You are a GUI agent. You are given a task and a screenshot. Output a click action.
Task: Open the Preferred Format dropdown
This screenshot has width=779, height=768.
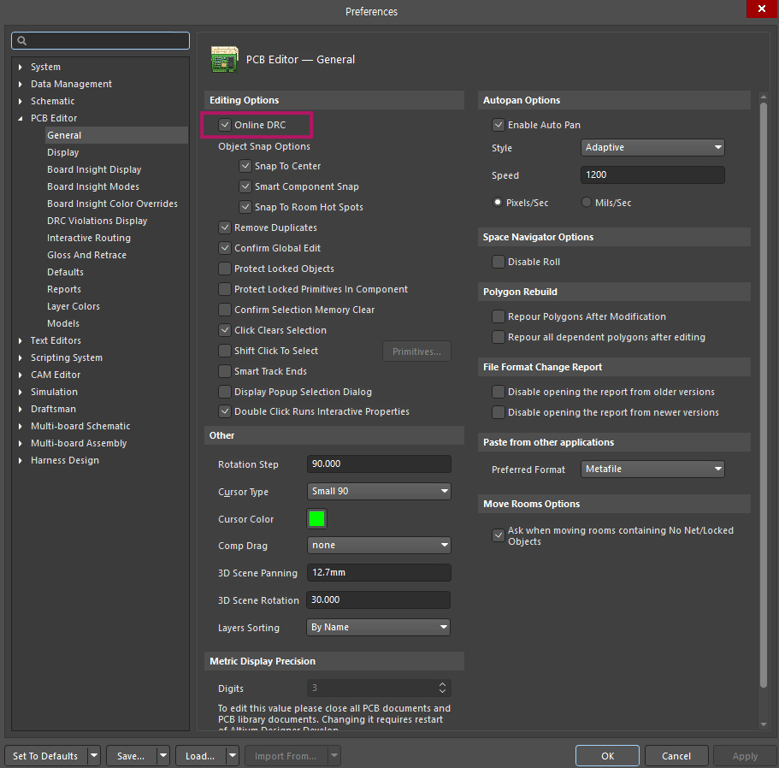coord(652,468)
